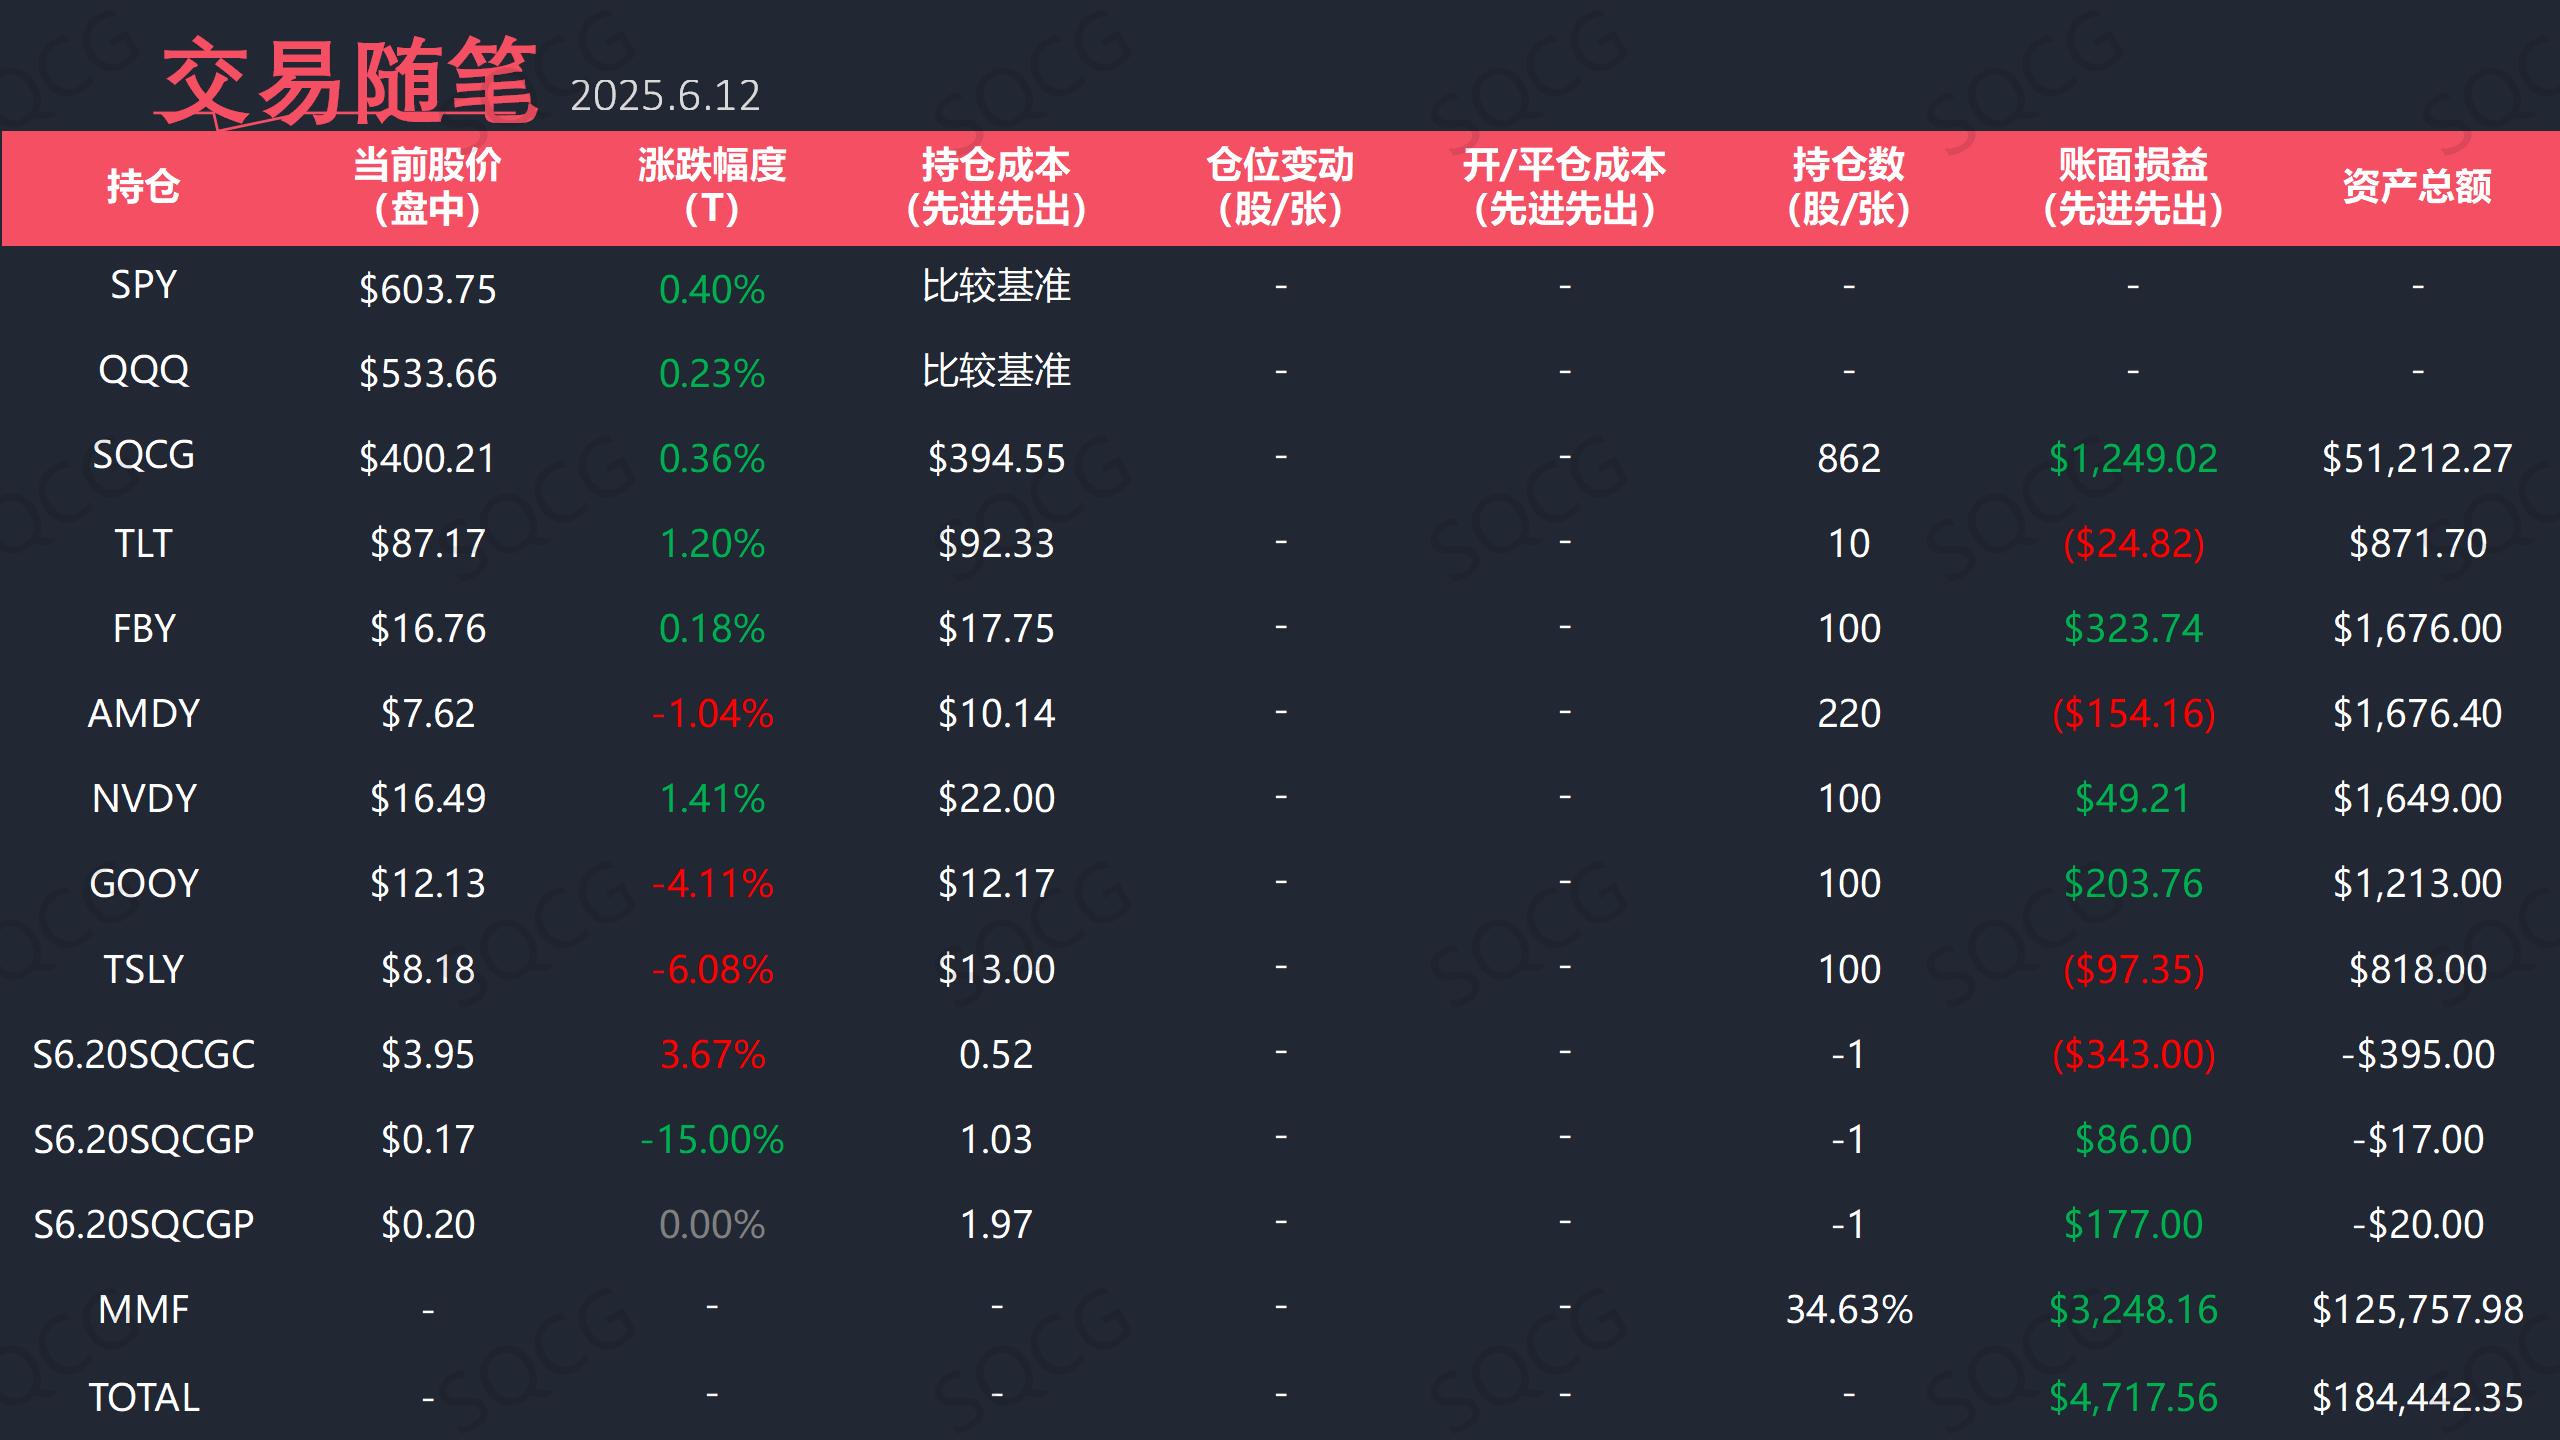This screenshot has width=2560, height=1440.
Task: Click the 交易随笔 title text
Action: tap(348, 82)
